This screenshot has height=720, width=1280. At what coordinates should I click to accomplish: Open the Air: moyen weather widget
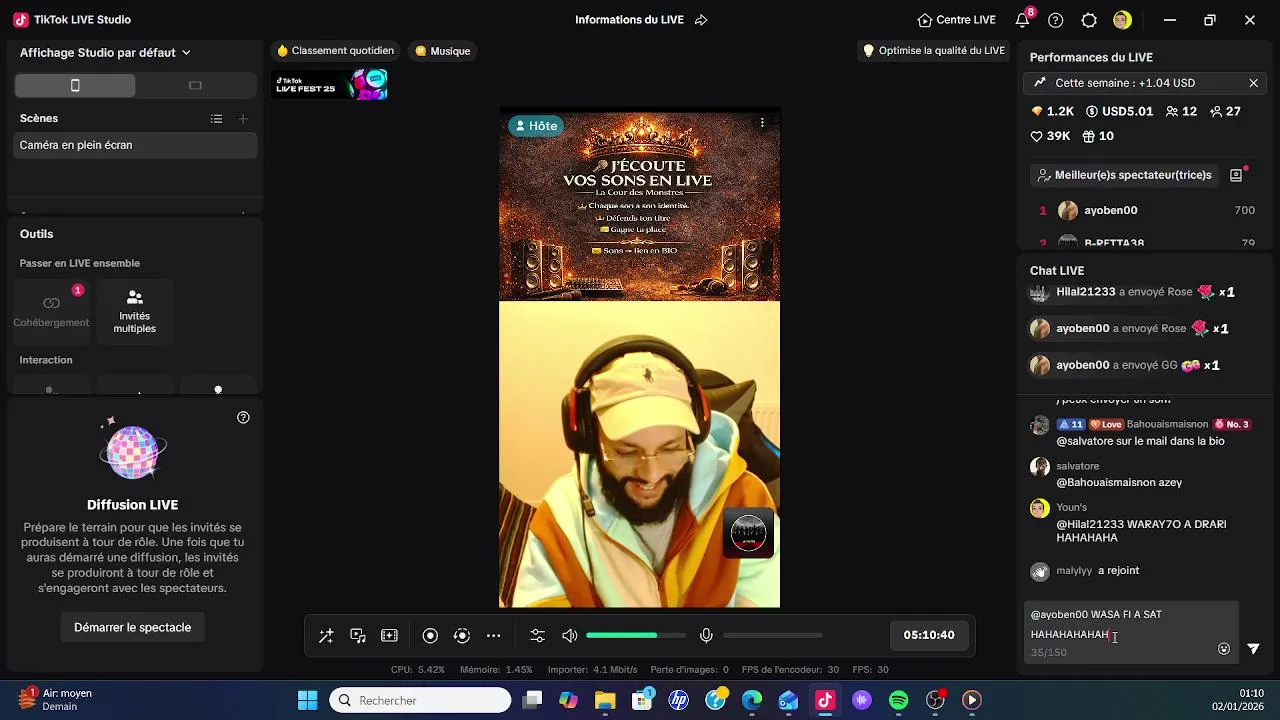click(x=56, y=700)
